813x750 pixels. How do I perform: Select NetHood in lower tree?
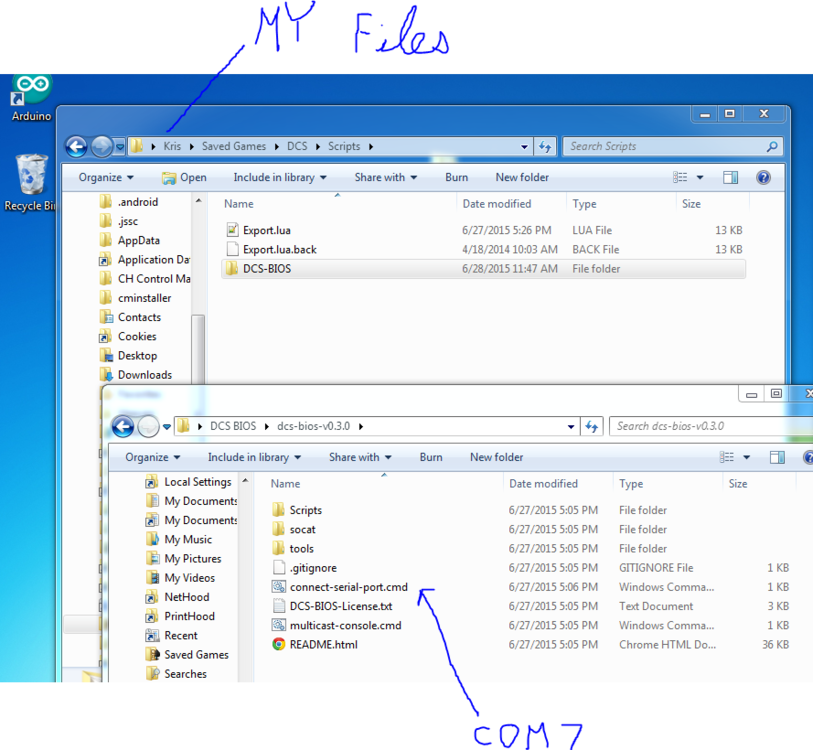point(178,598)
